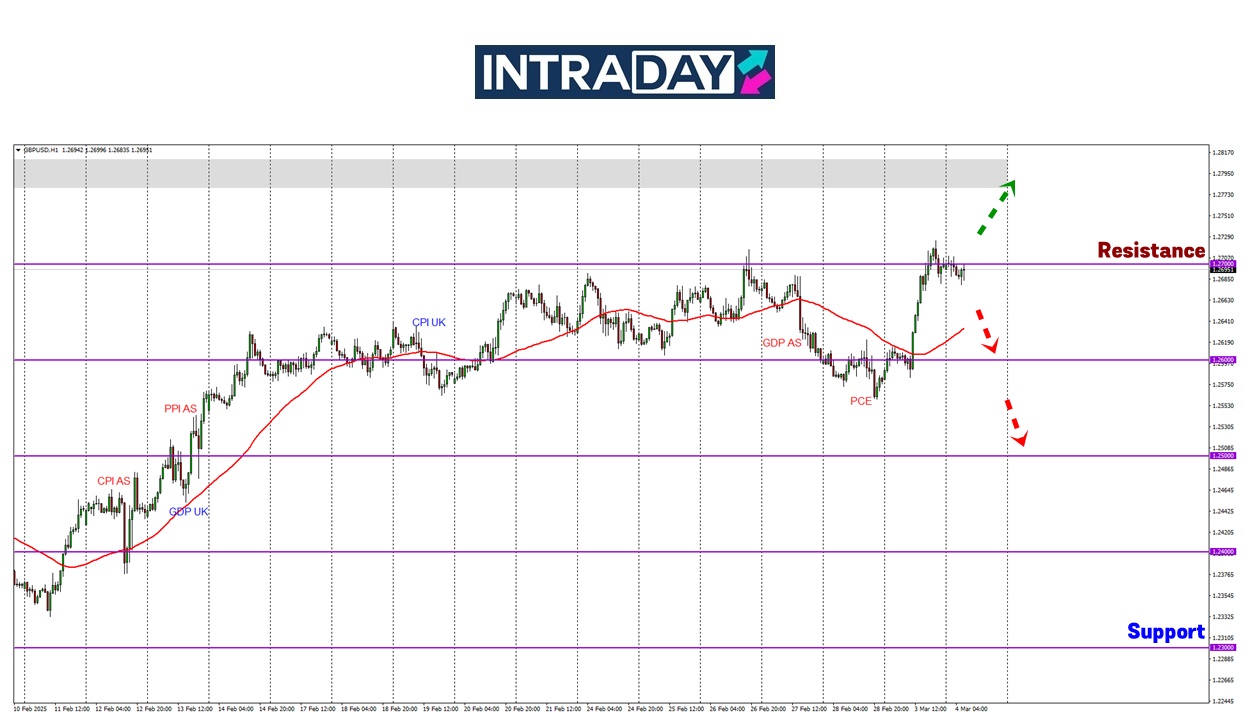Select the PCE event label
Image resolution: width=1250 pixels, height=716 pixels.
pyautogui.click(x=861, y=401)
